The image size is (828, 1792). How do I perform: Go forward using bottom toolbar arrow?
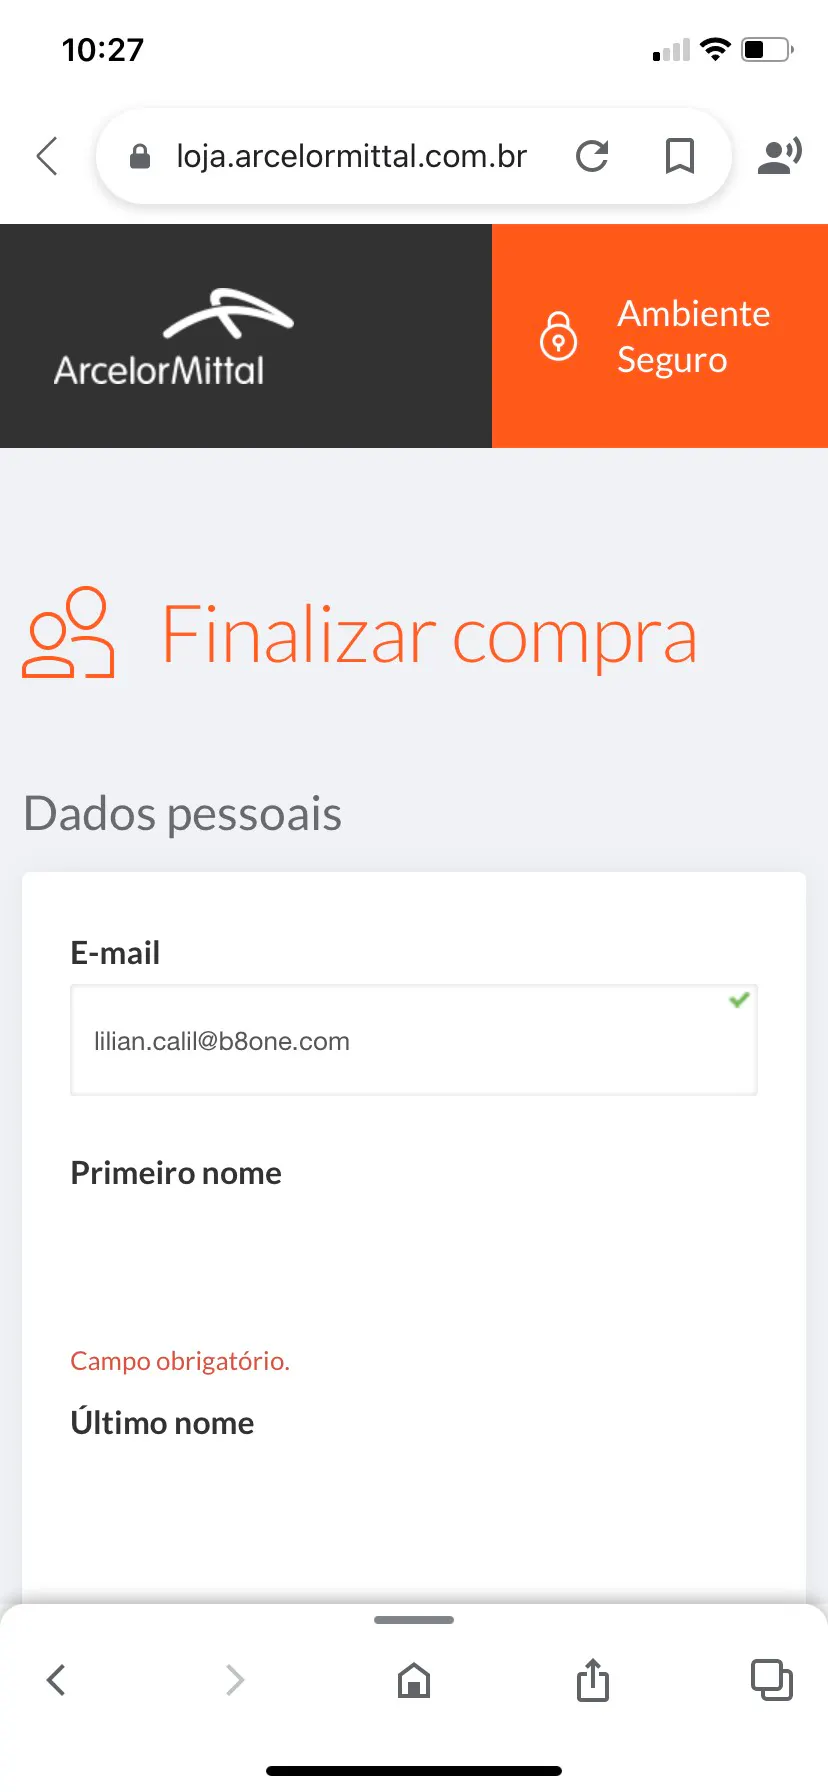235,1680
